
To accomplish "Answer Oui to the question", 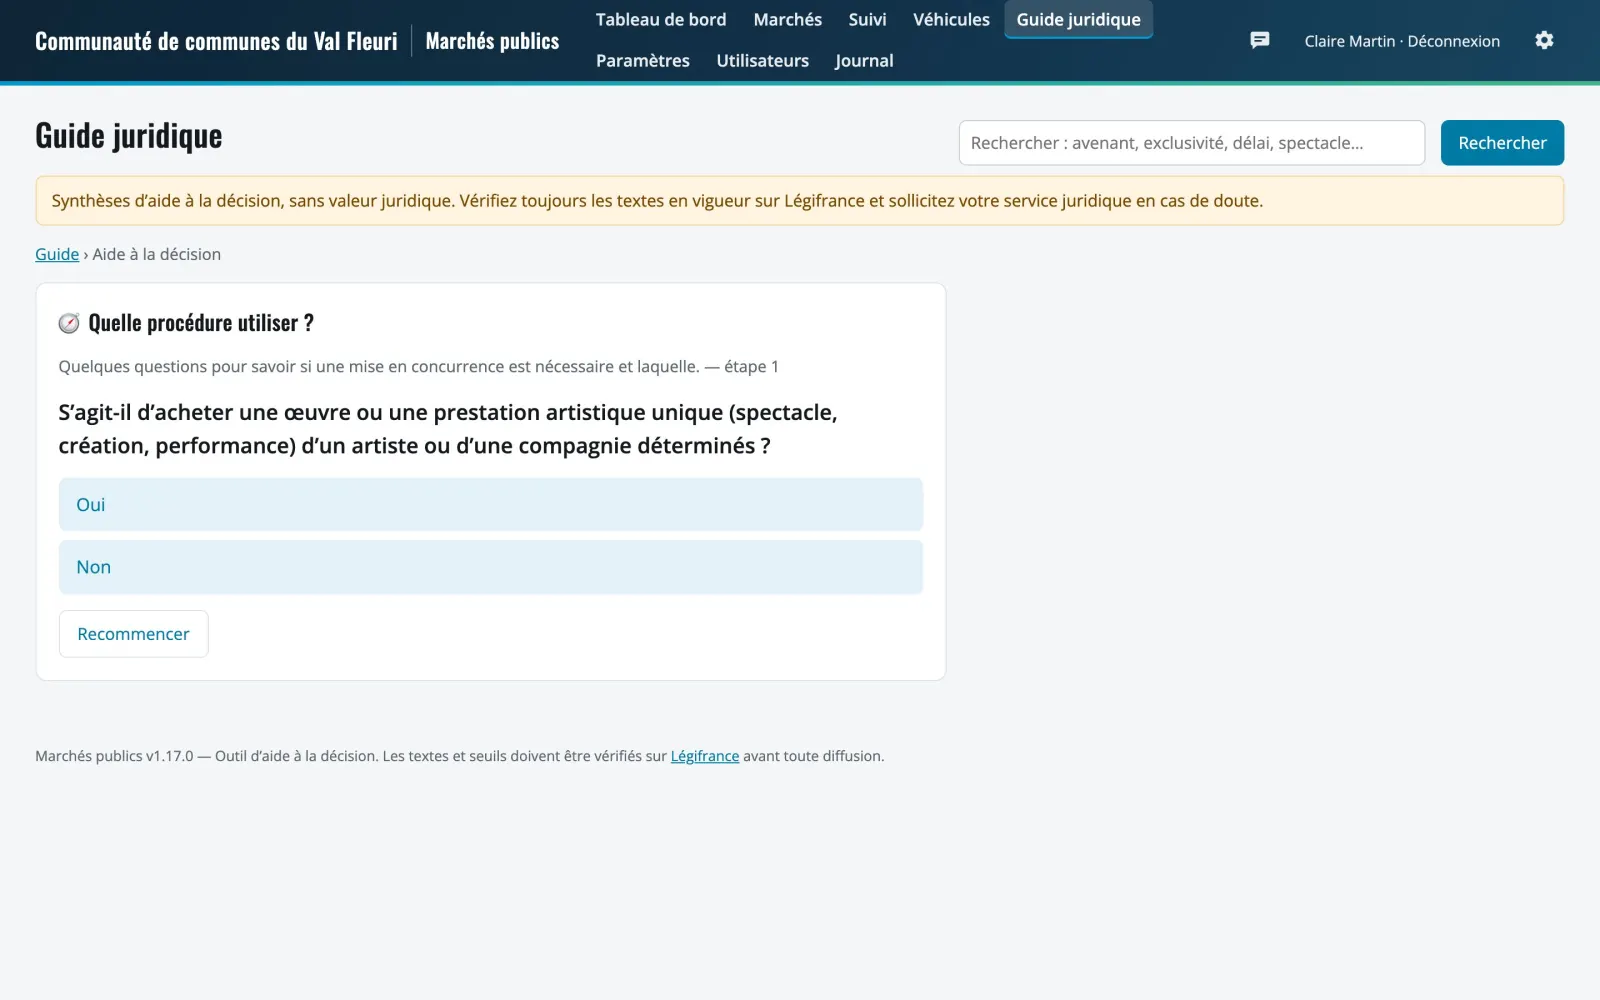I will tap(491, 505).
